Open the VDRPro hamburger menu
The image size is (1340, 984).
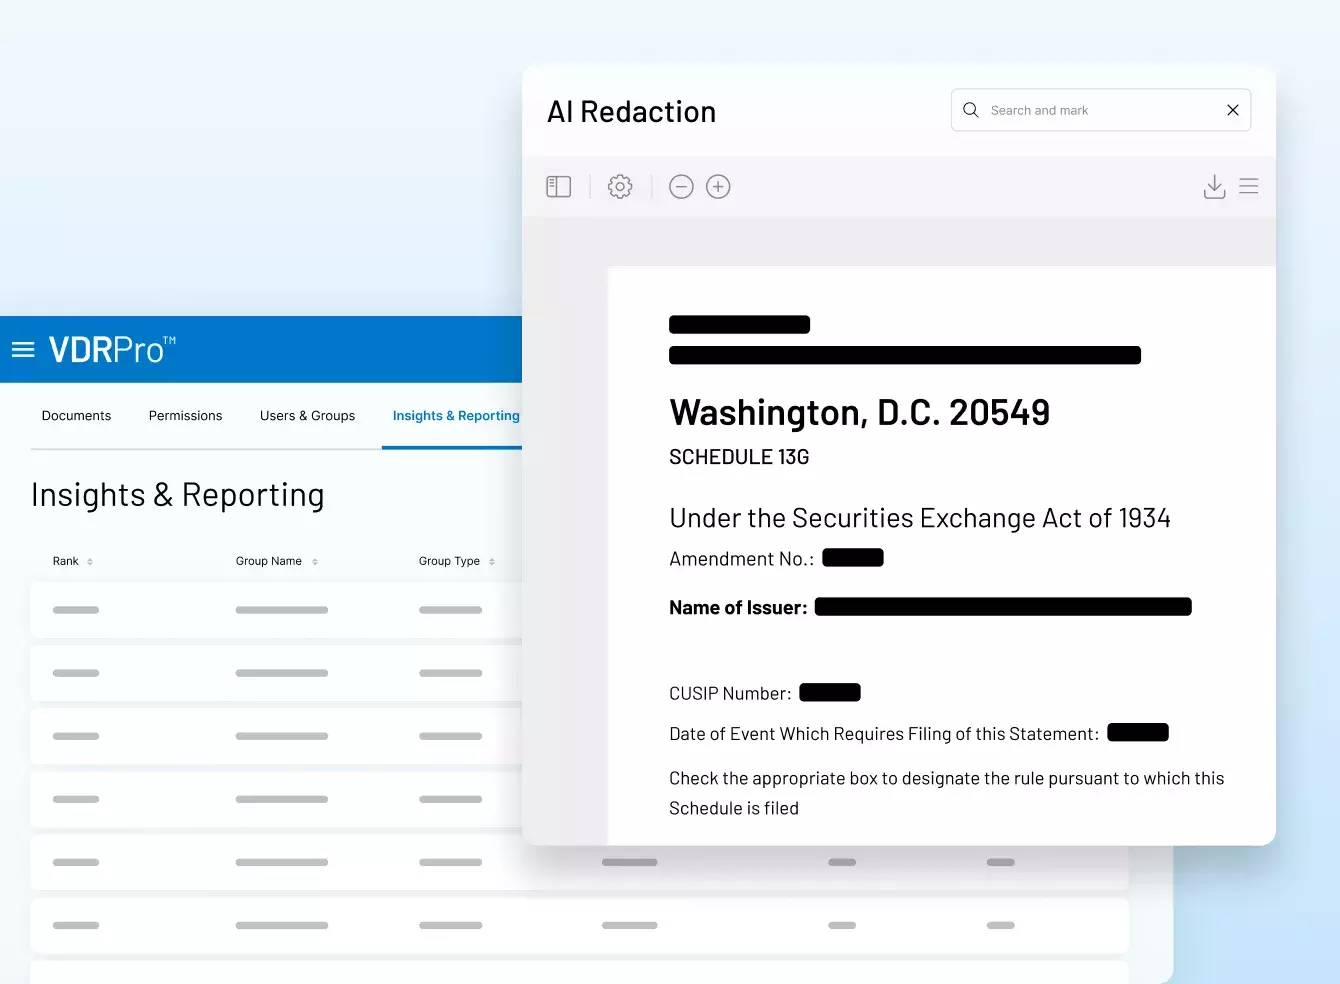coord(23,350)
